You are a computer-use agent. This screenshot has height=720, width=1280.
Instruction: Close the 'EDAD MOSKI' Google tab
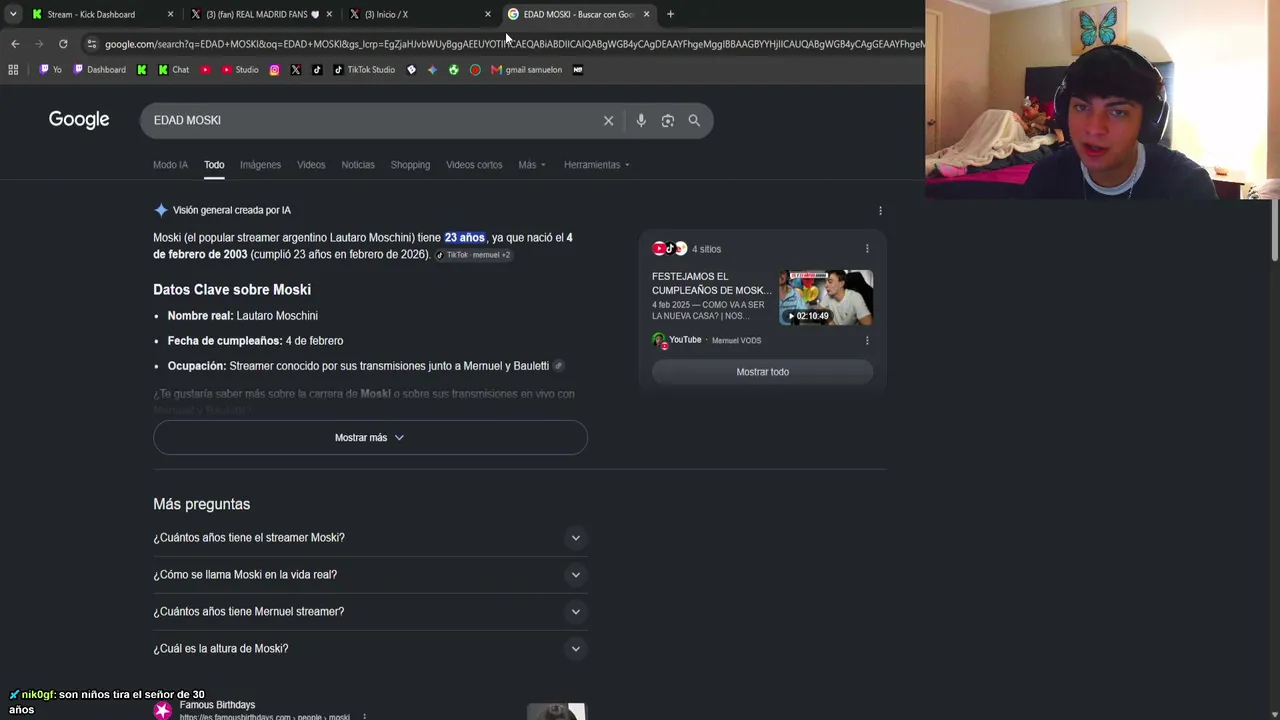647,14
